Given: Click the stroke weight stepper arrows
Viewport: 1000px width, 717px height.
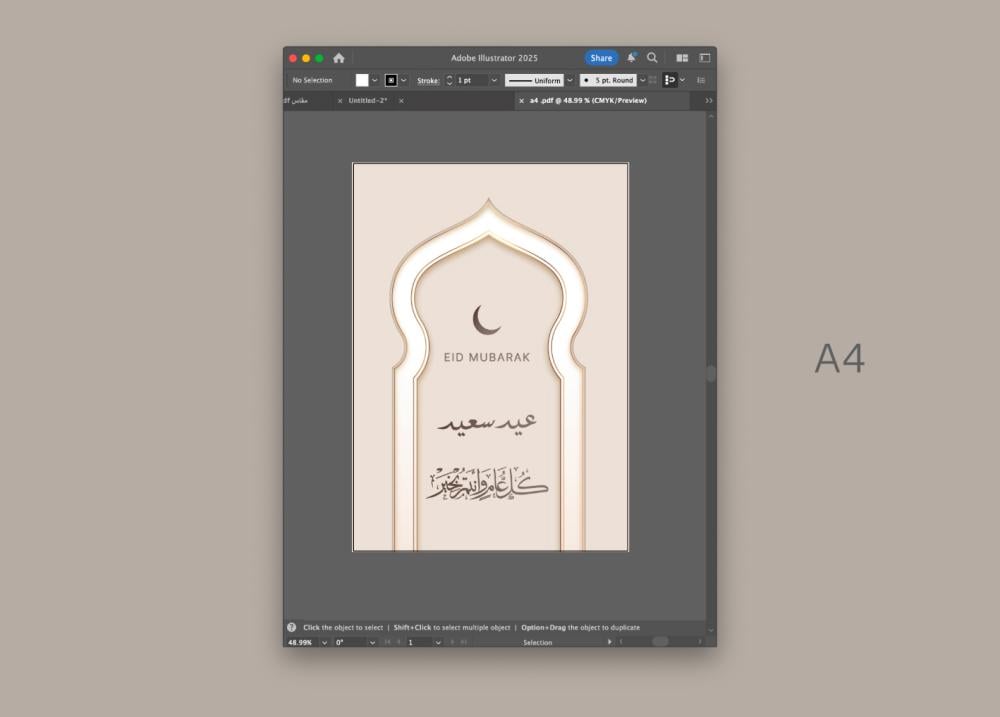Looking at the screenshot, I should pos(449,80).
